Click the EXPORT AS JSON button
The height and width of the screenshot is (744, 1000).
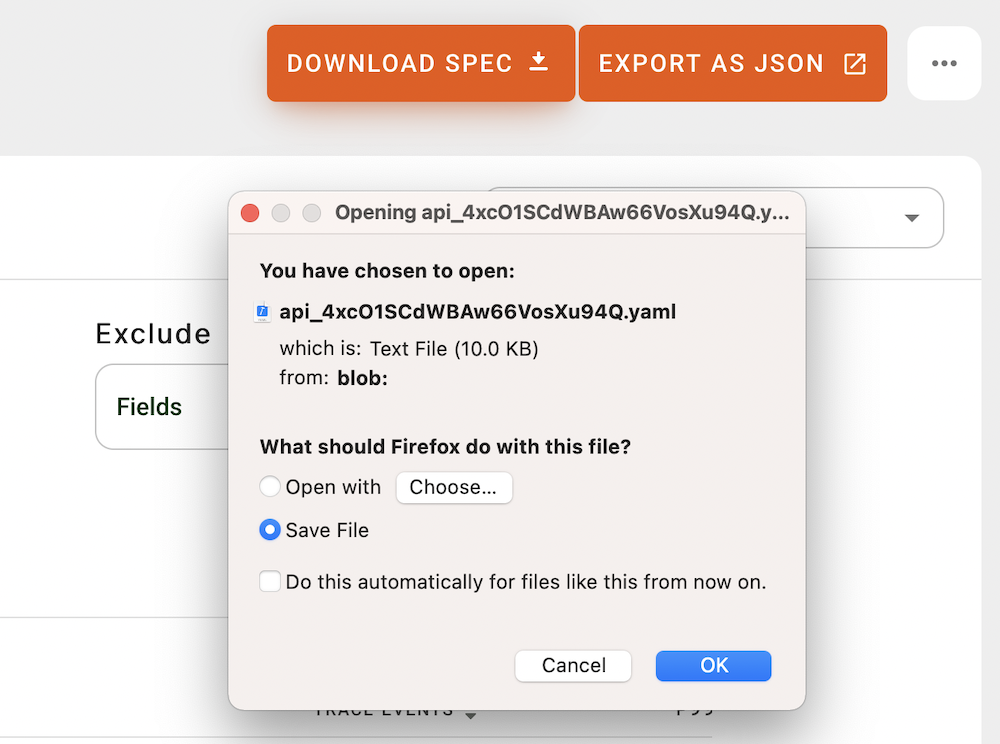[x=732, y=62]
